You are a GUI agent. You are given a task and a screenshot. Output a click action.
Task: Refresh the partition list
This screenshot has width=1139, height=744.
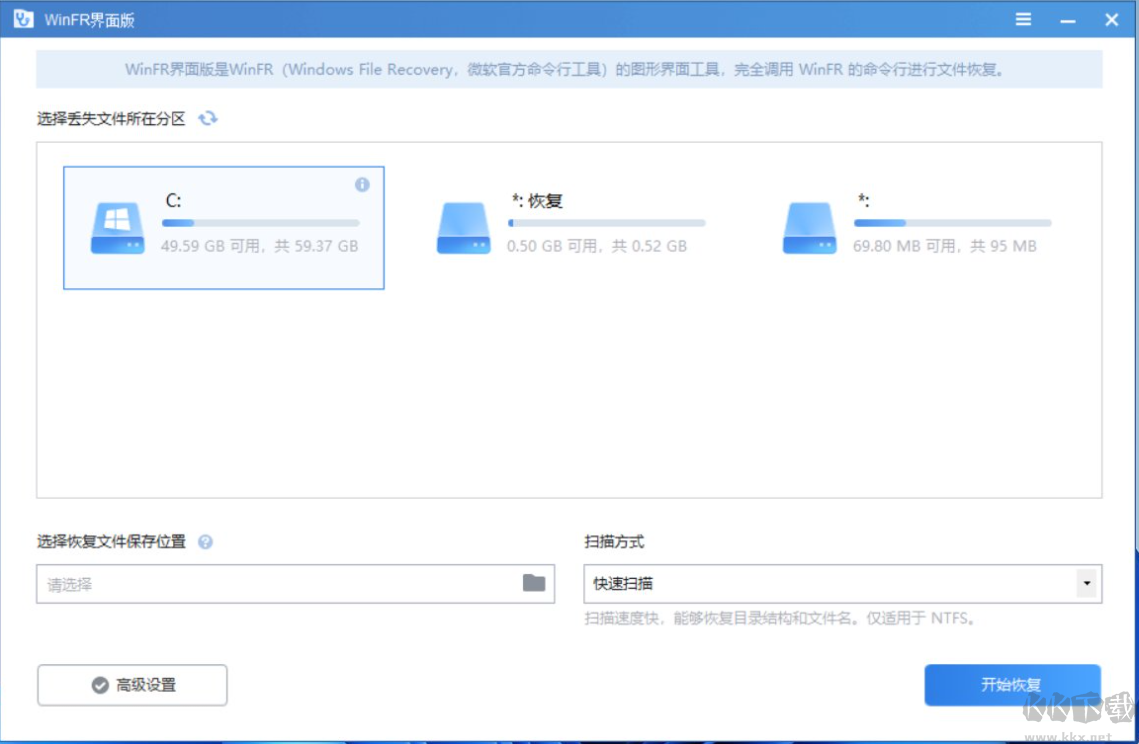[x=207, y=118]
